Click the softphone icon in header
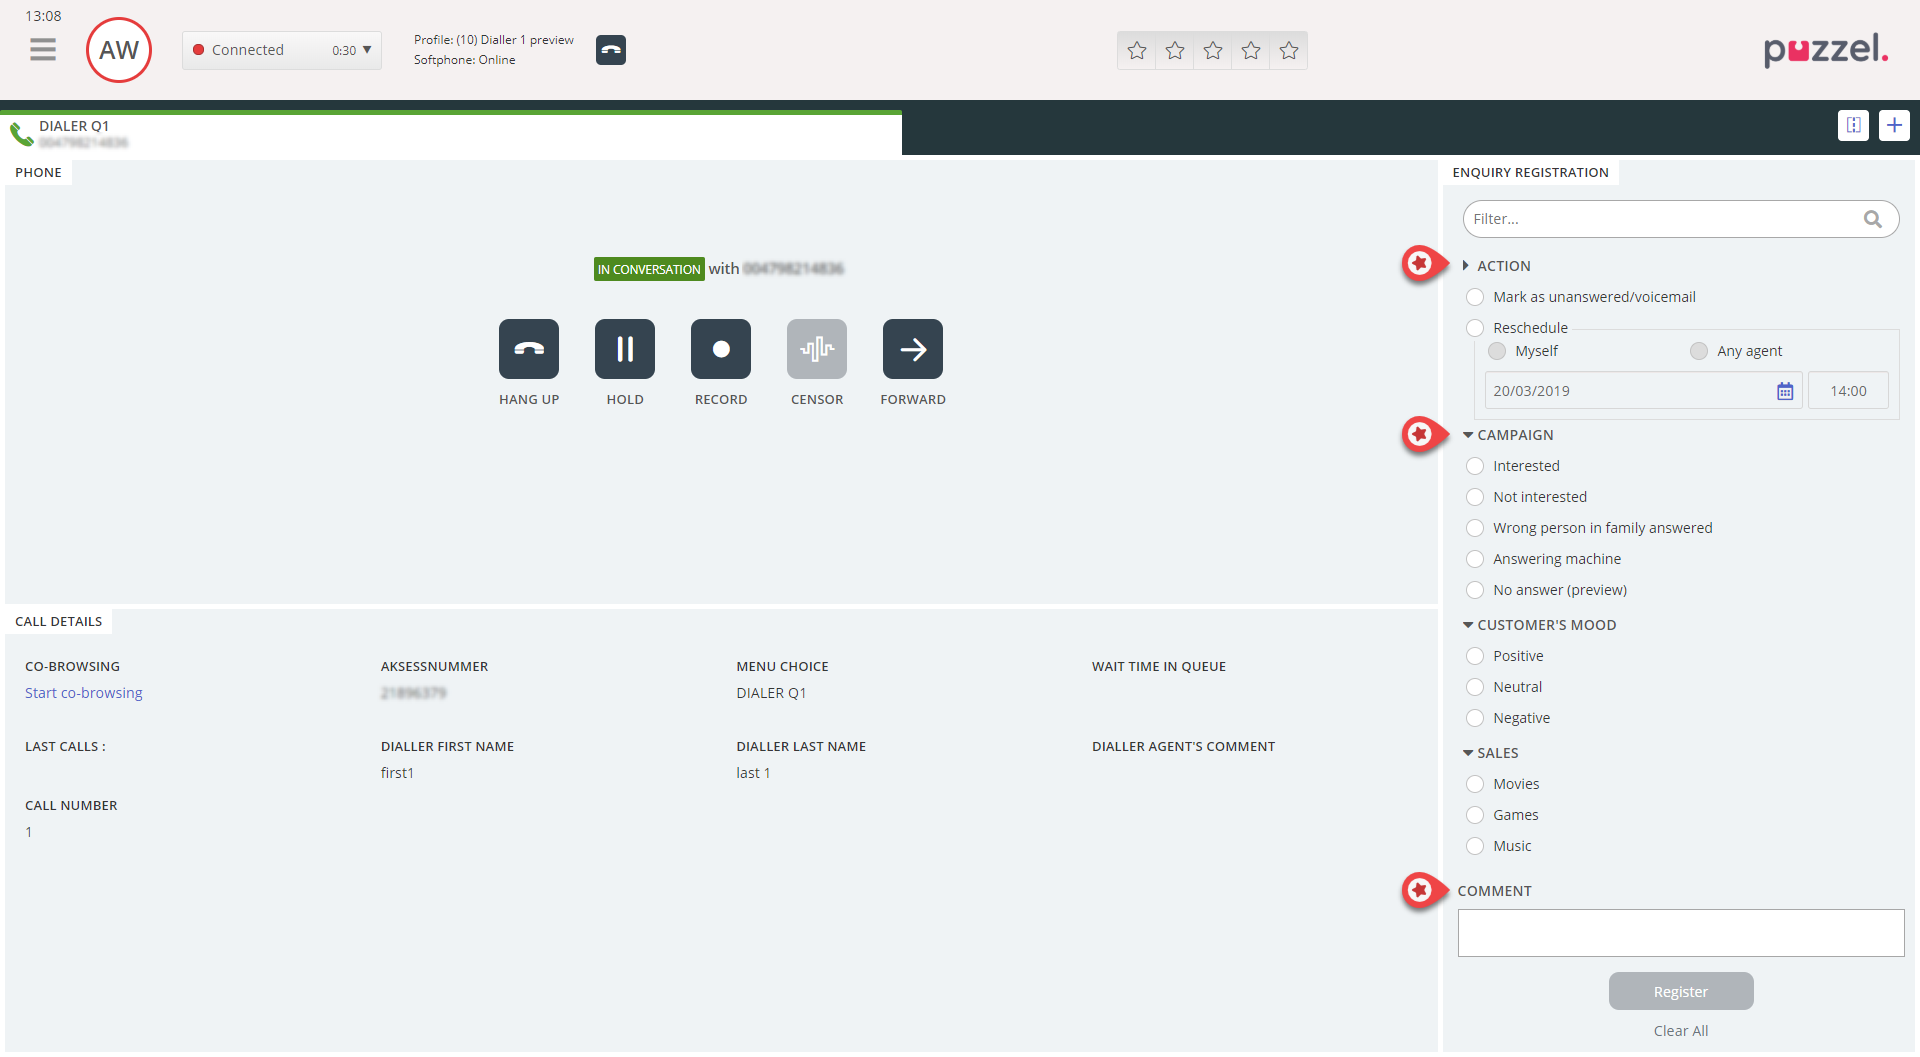Image resolution: width=1920 pixels, height=1057 pixels. (x=610, y=50)
